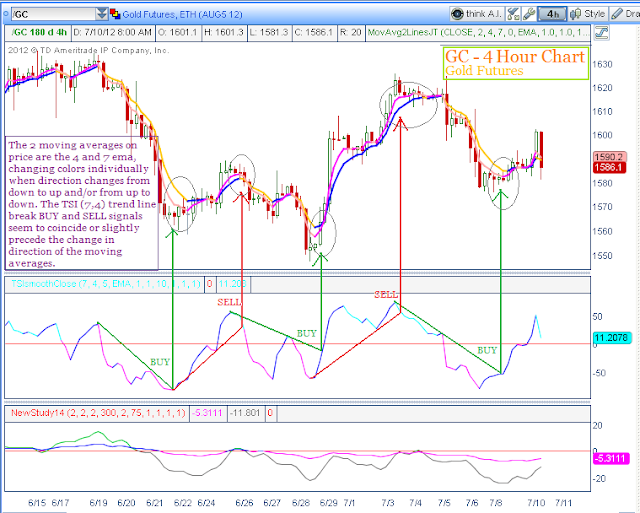Click the D: 7/10/12 8:00 AM date cell

tap(113, 32)
